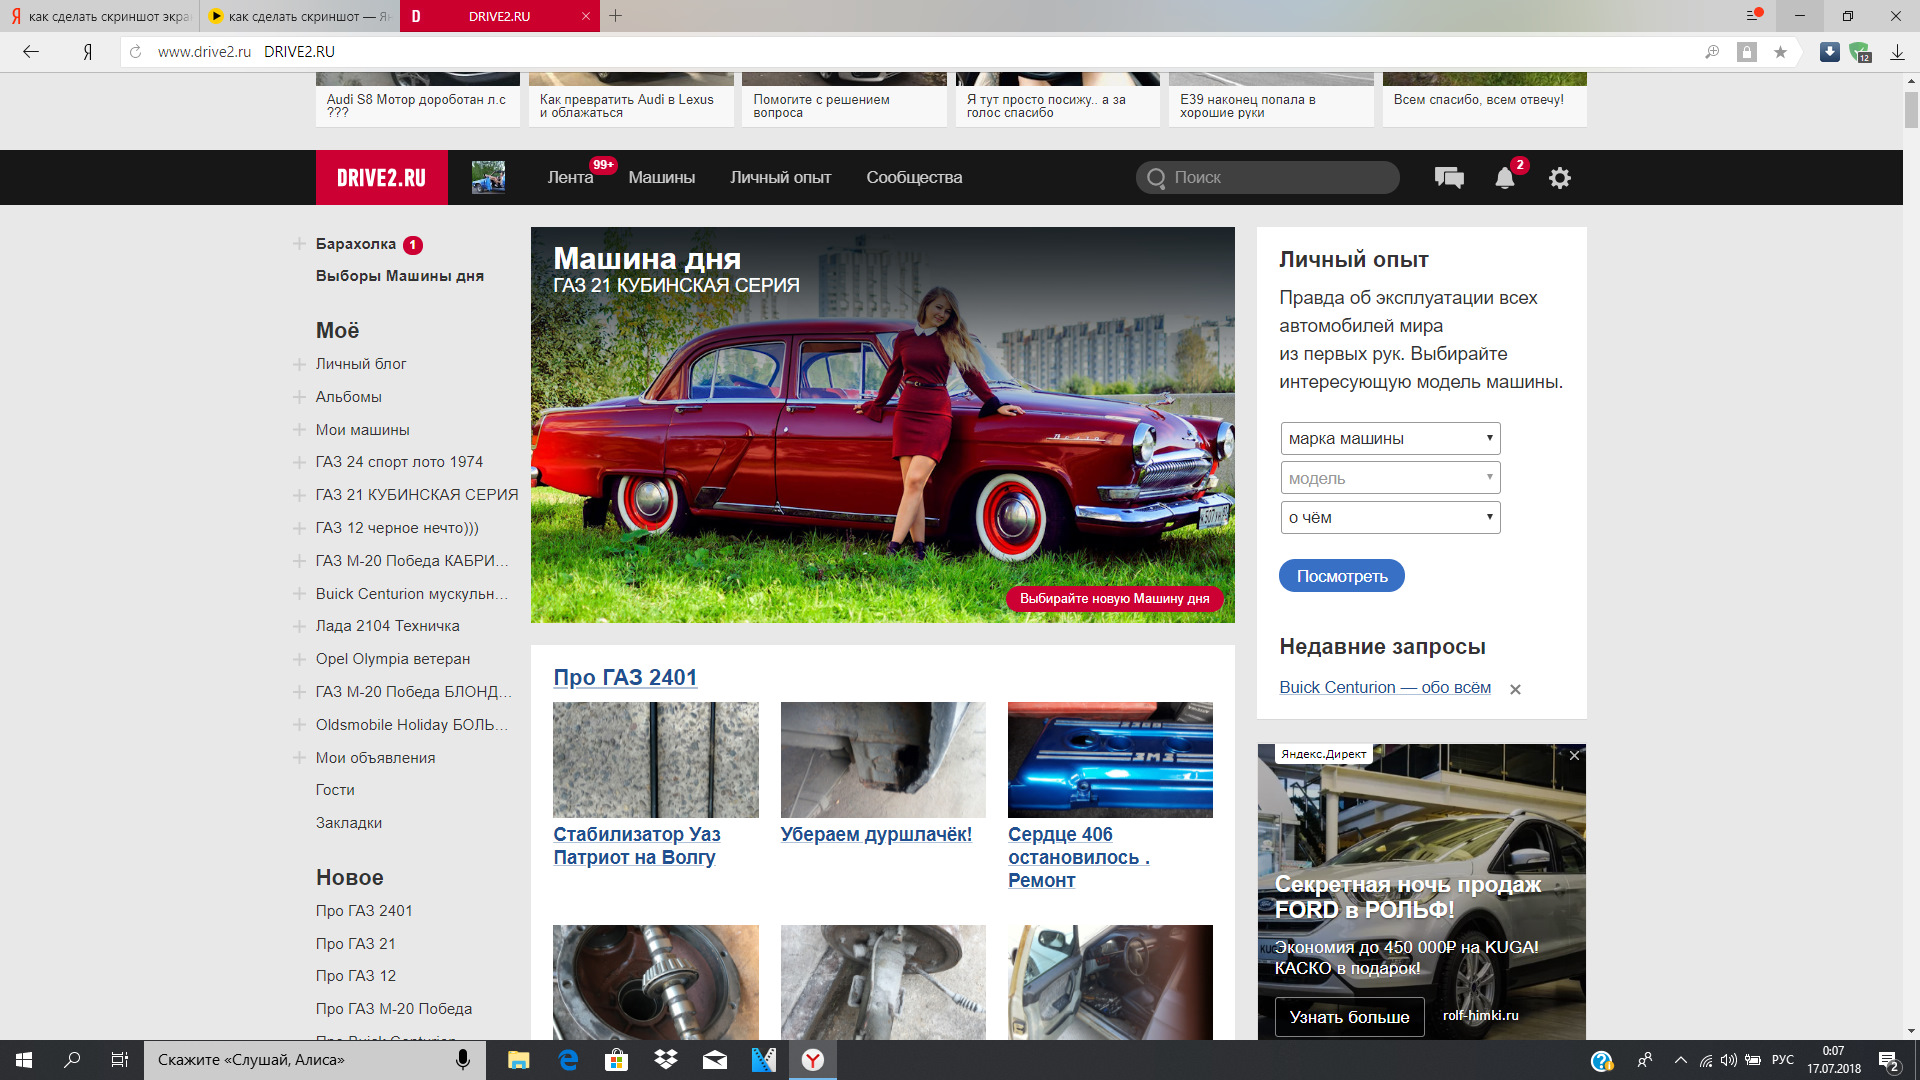Expand the Личный блог plus icon

[299, 364]
